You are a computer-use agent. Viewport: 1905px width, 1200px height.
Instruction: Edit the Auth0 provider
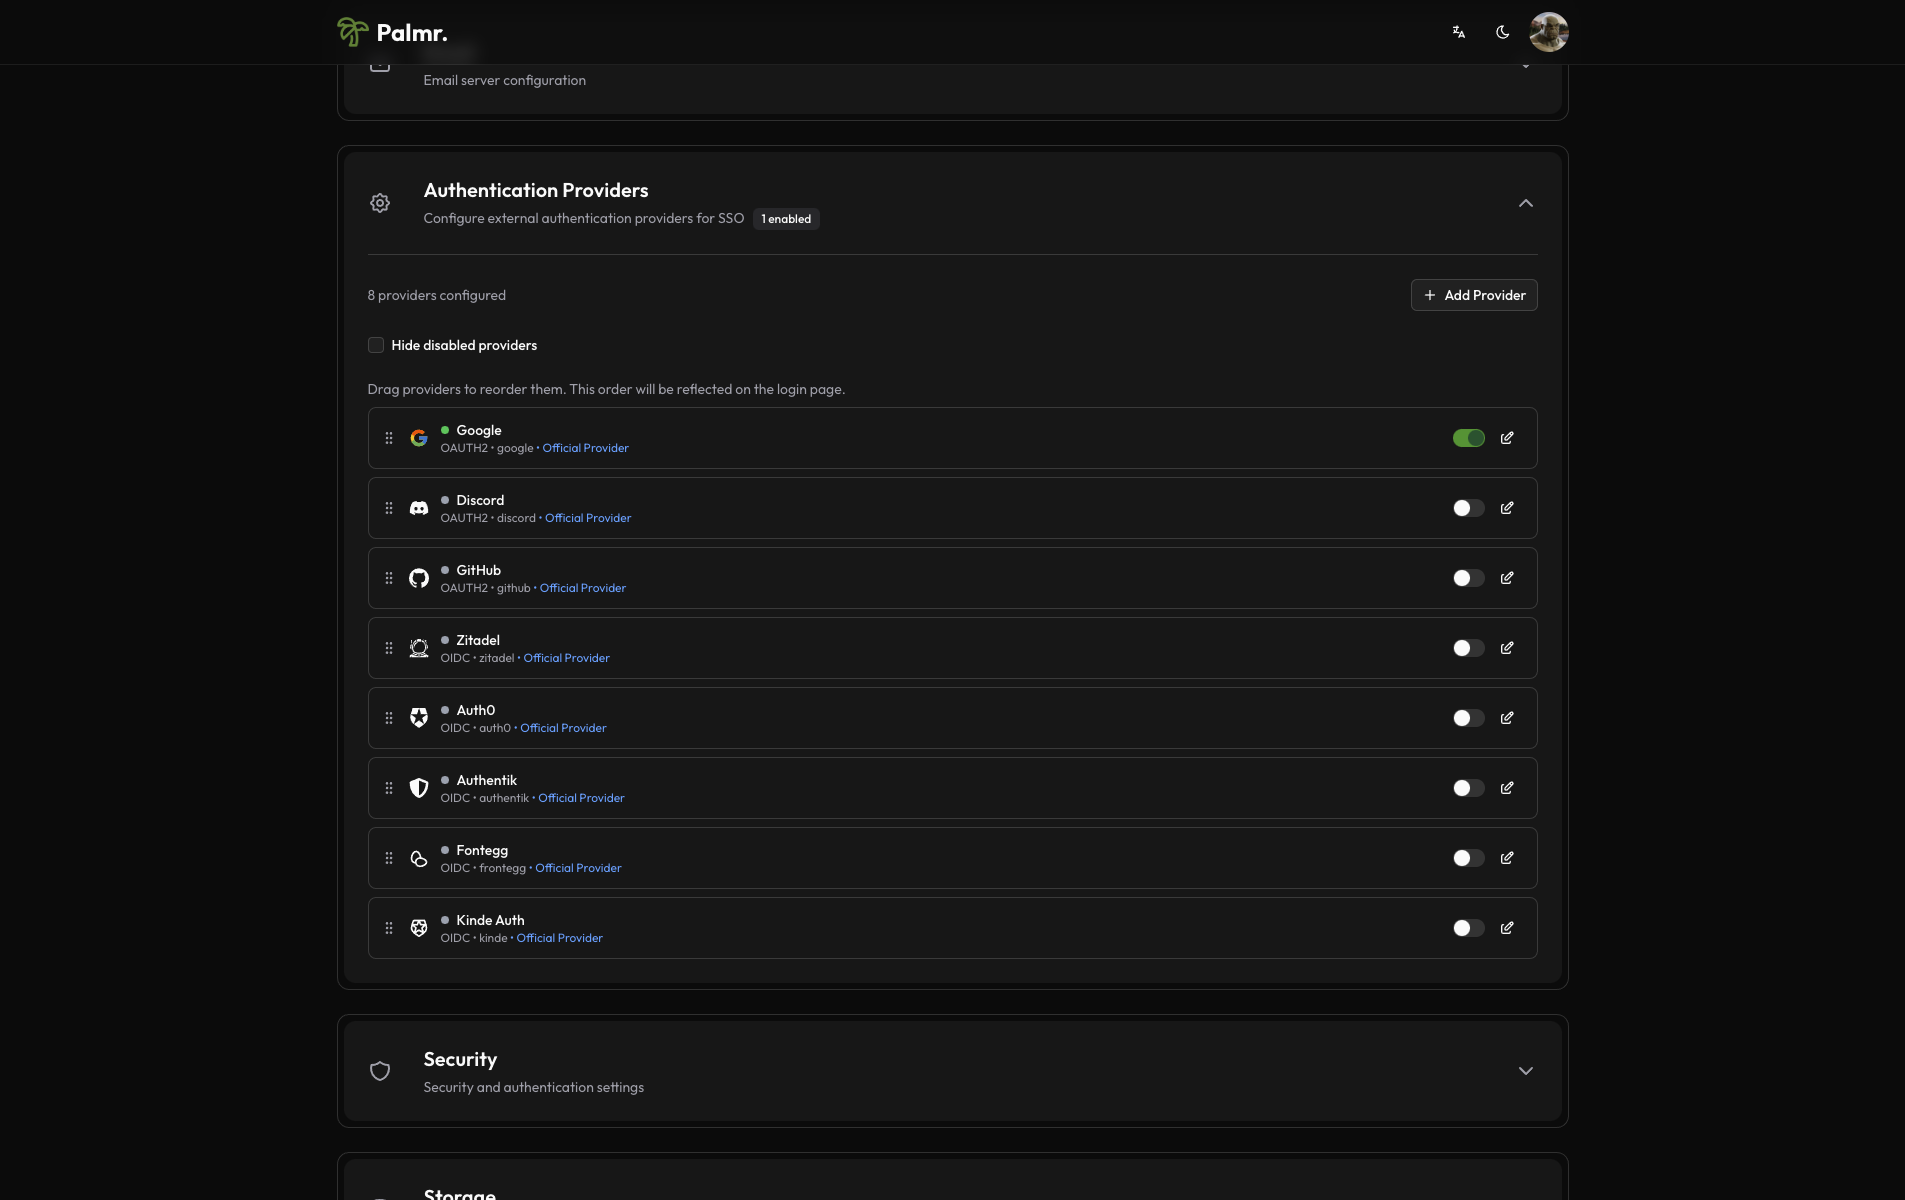pyautogui.click(x=1507, y=718)
